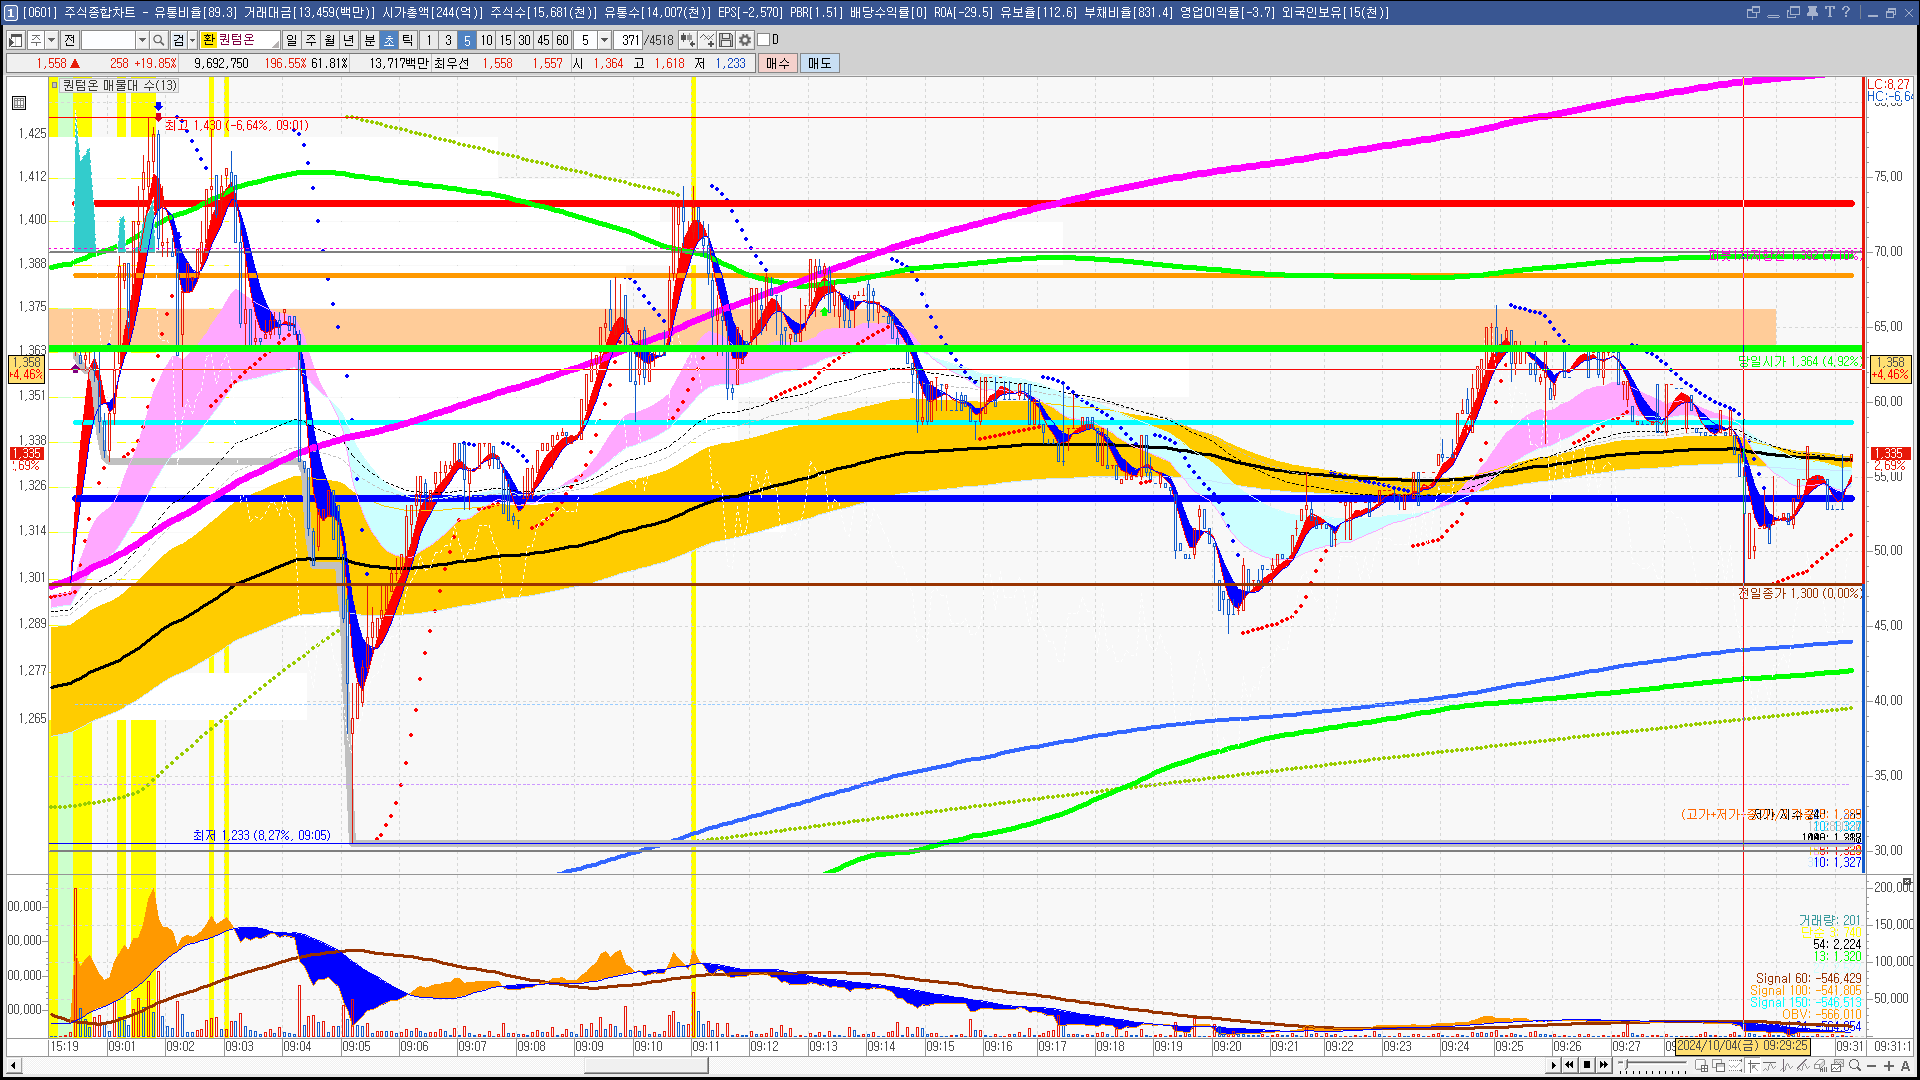1920x1080 pixels.
Task: Select the 60 interval tab
Action: coord(562,40)
